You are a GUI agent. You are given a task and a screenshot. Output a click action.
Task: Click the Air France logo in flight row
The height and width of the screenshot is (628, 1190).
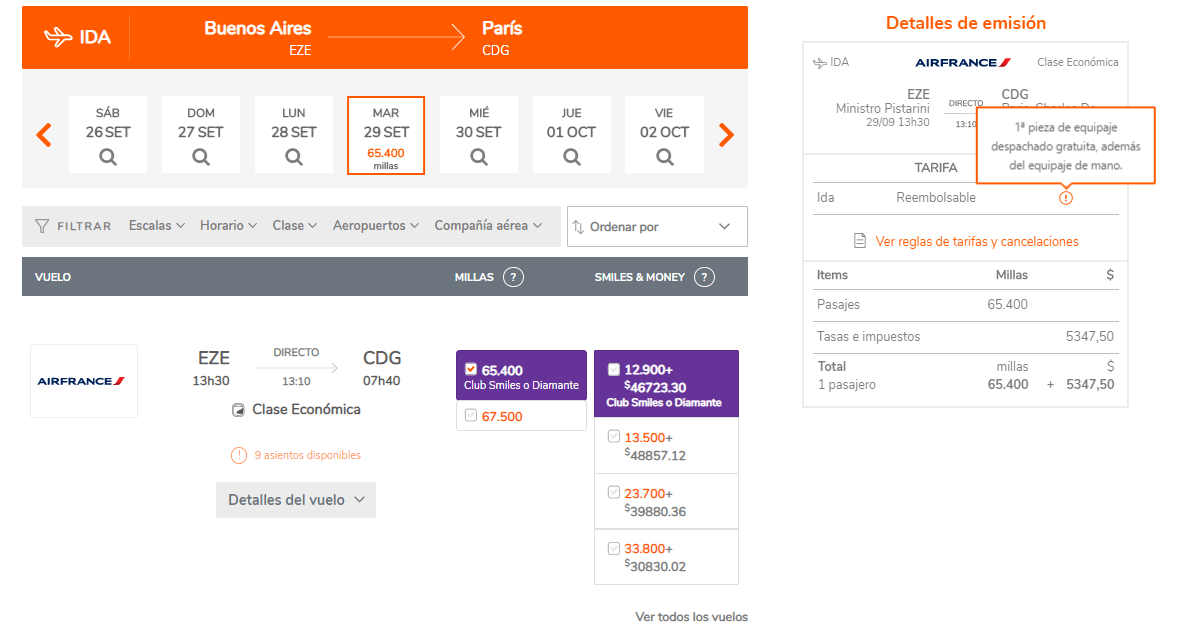pos(83,381)
